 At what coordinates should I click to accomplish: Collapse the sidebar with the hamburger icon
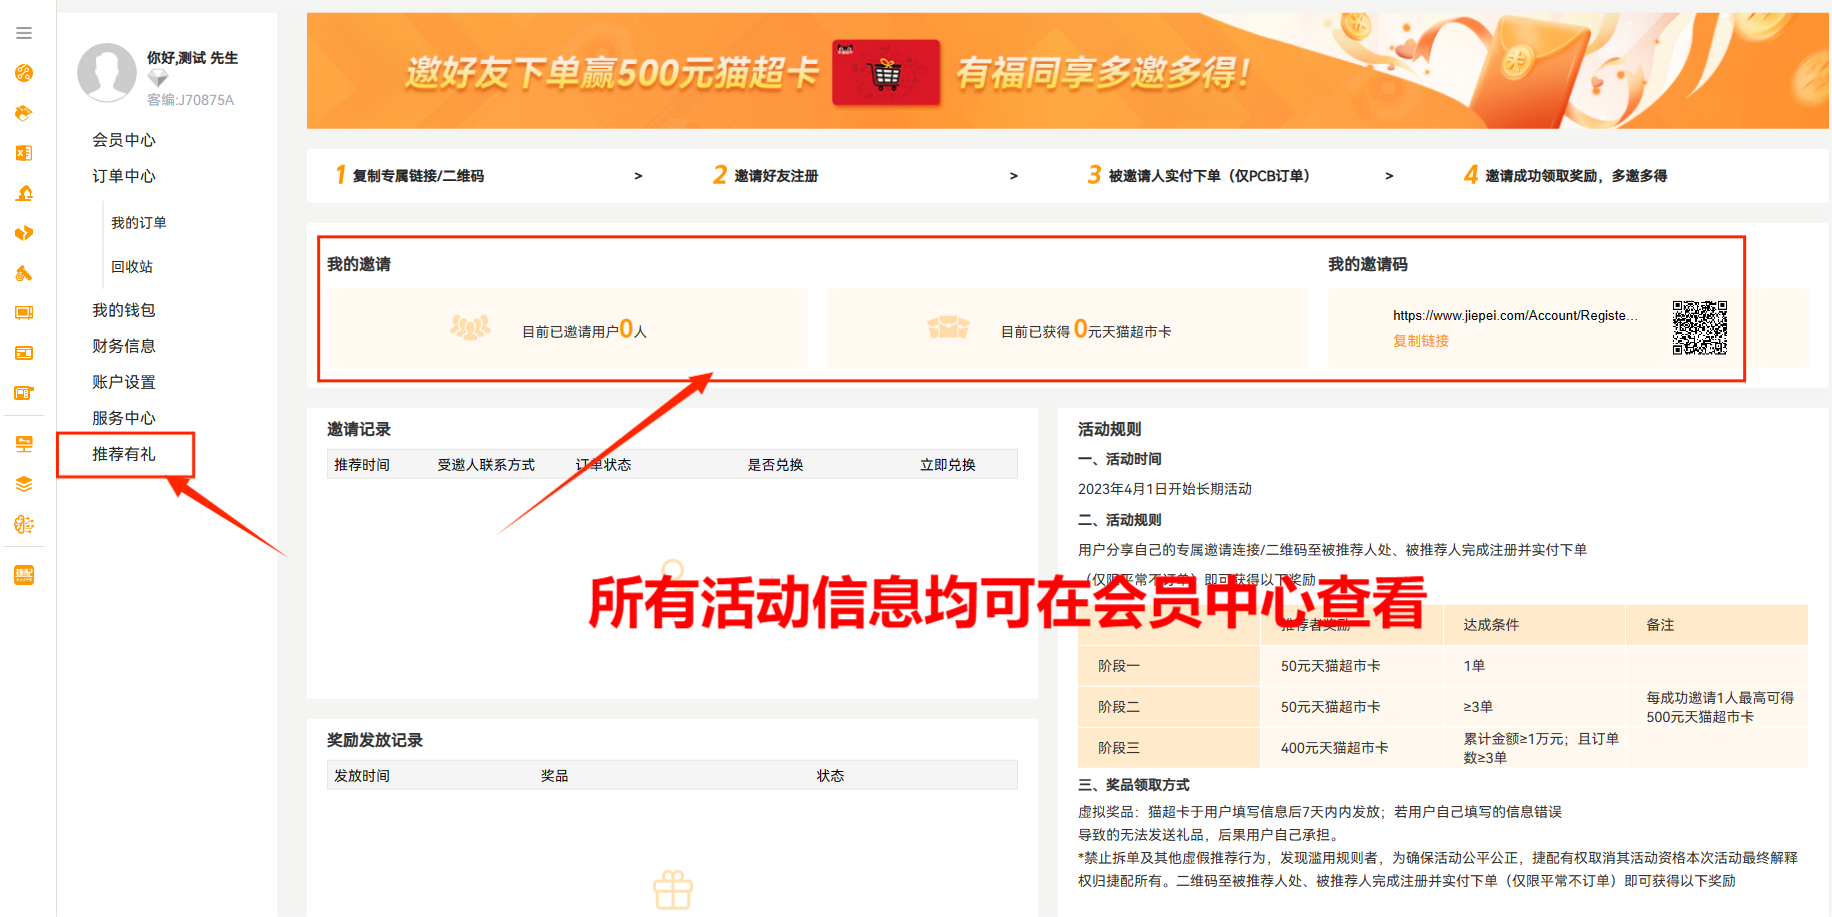(x=24, y=33)
